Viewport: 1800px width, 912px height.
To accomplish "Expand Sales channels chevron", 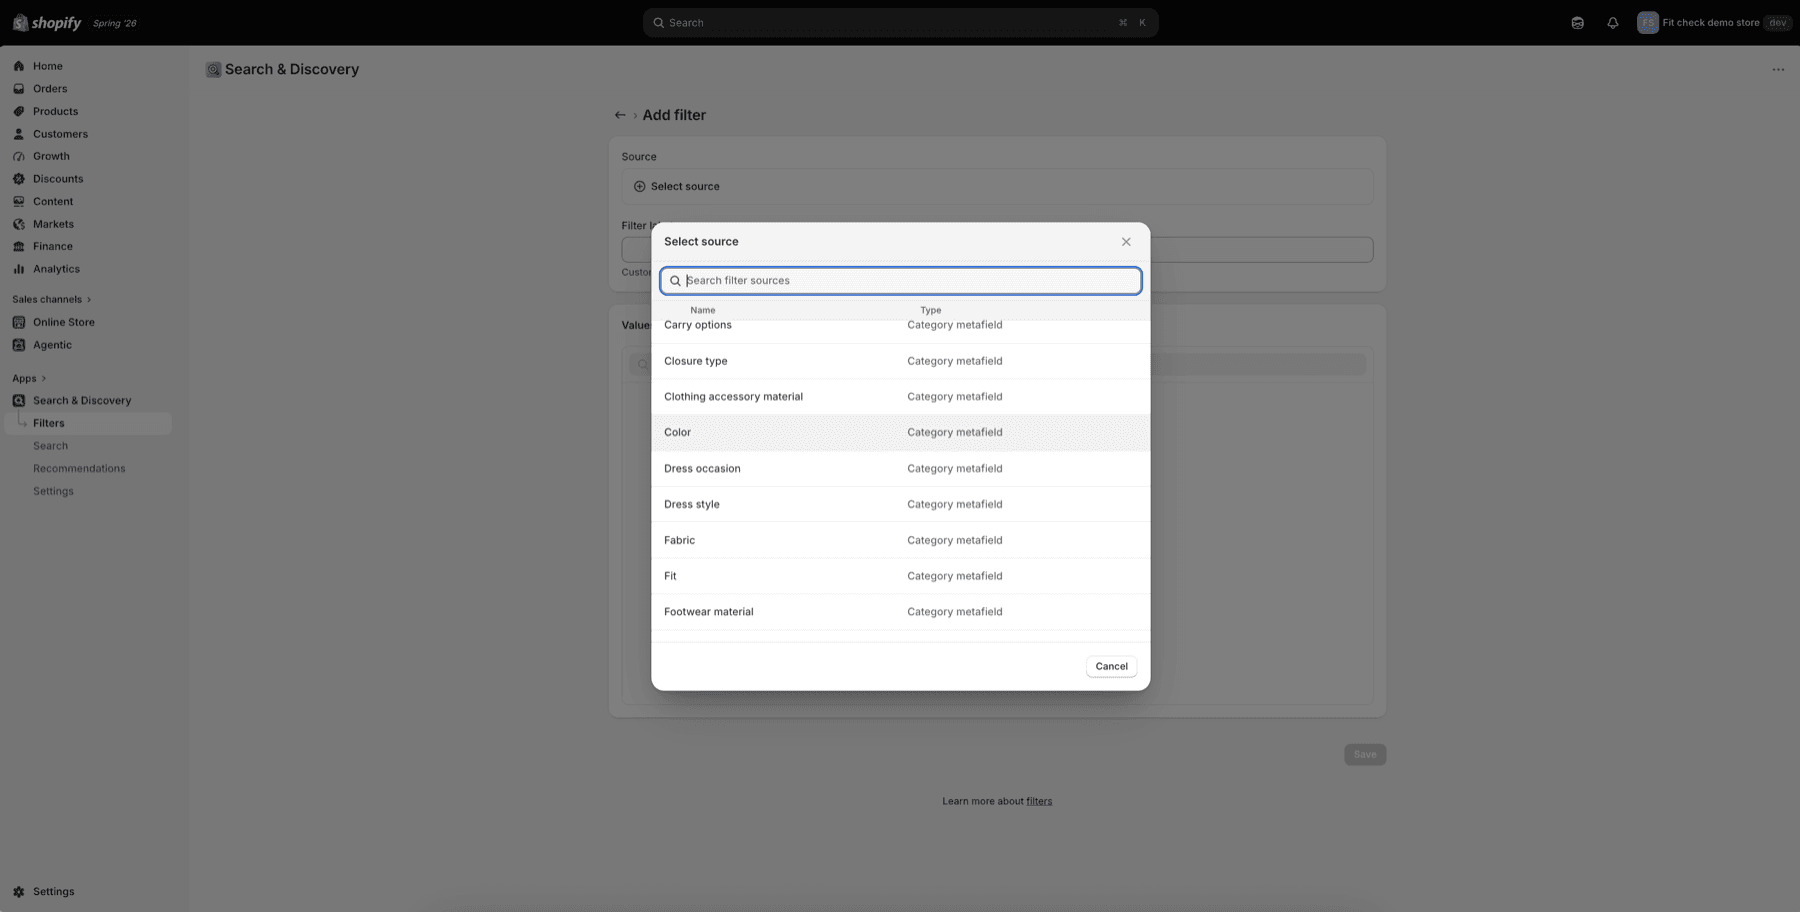I will (89, 299).
